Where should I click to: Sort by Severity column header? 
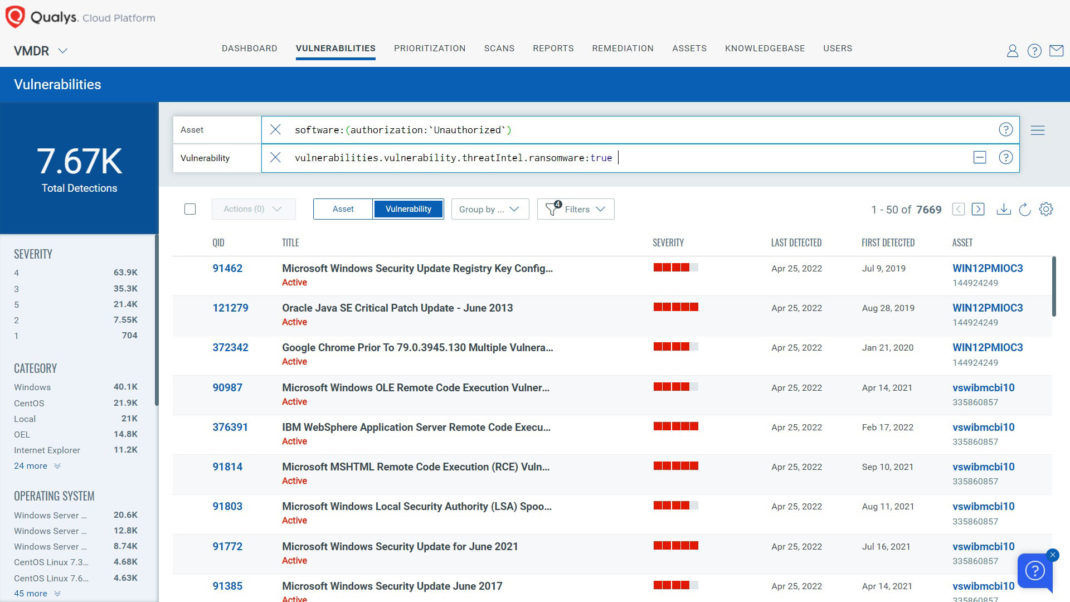(667, 242)
